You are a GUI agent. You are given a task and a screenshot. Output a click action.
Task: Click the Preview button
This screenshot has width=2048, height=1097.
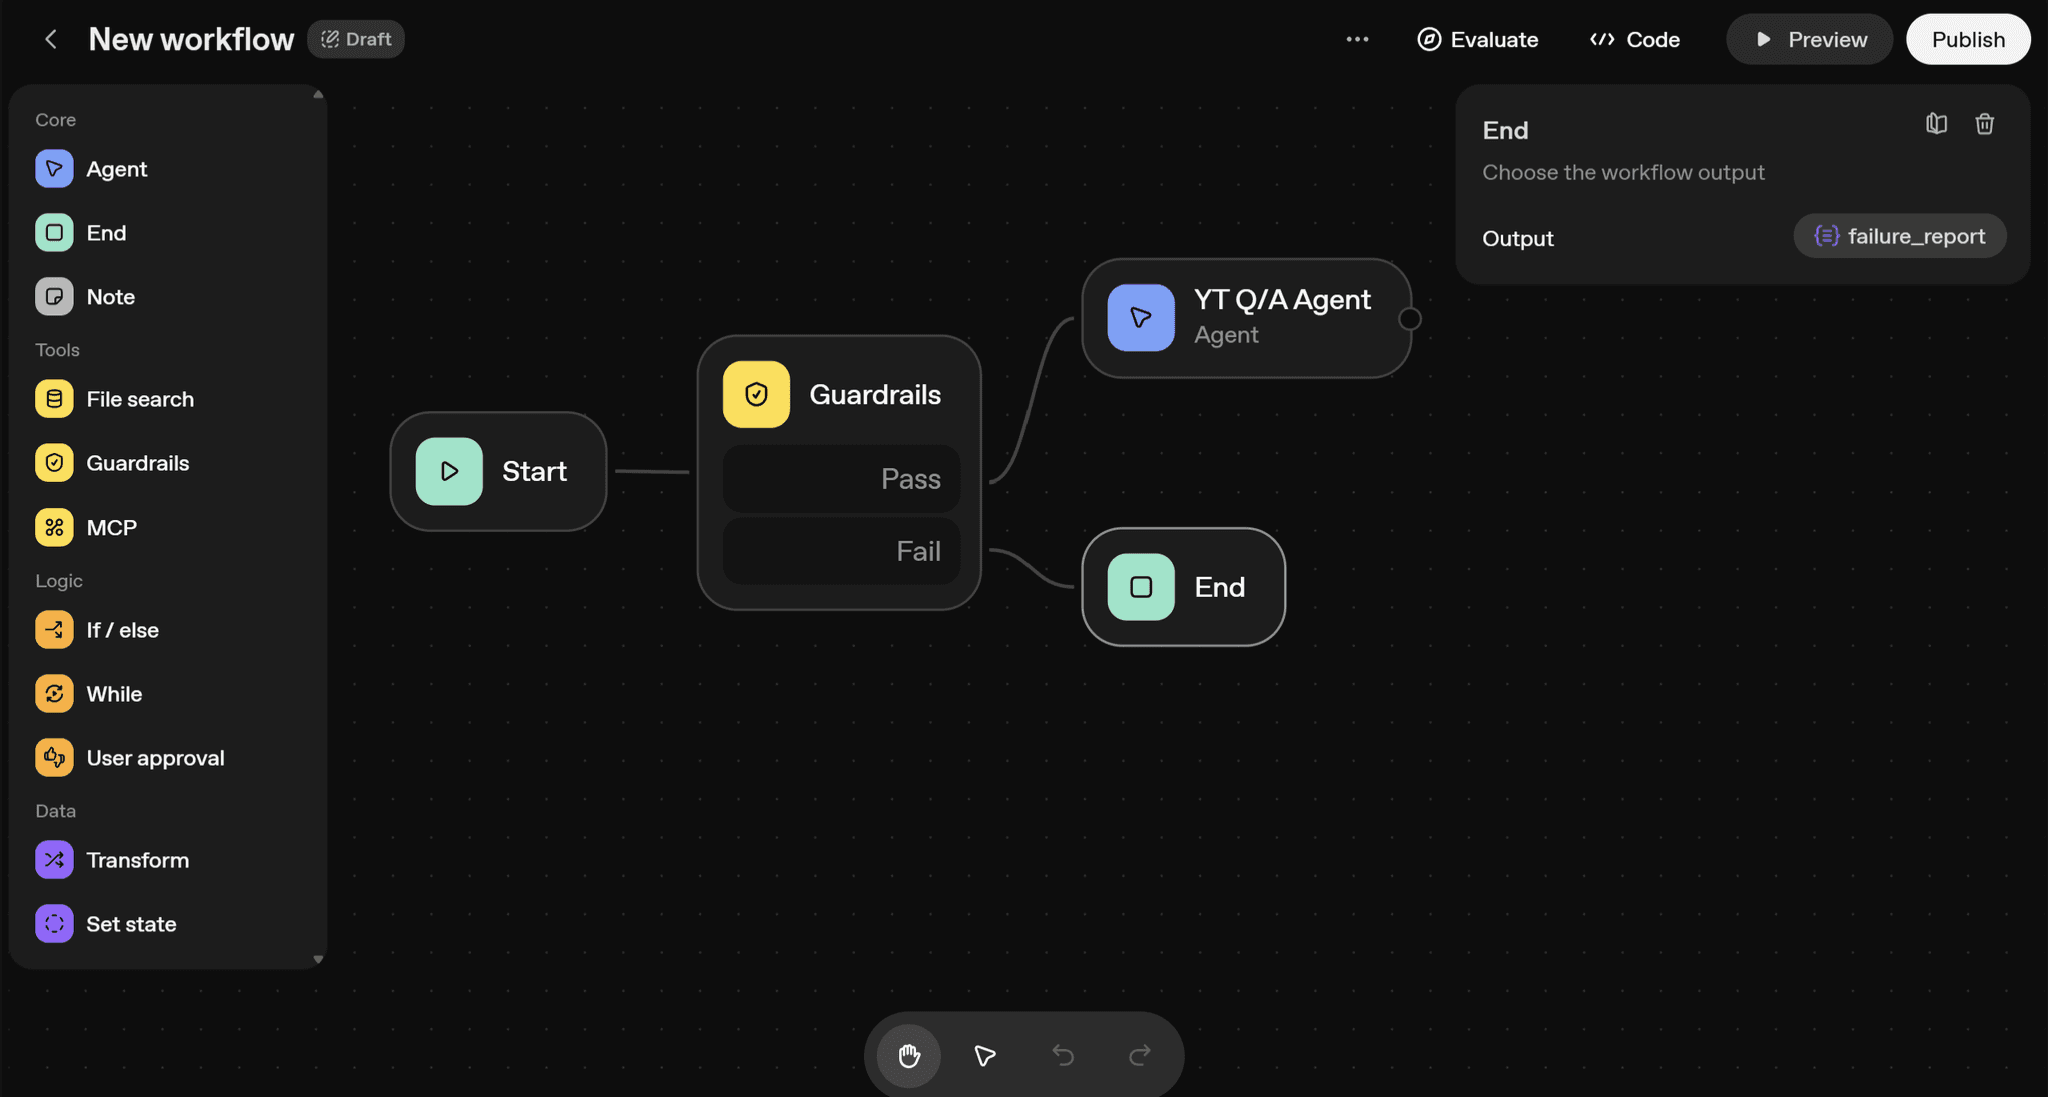1809,39
